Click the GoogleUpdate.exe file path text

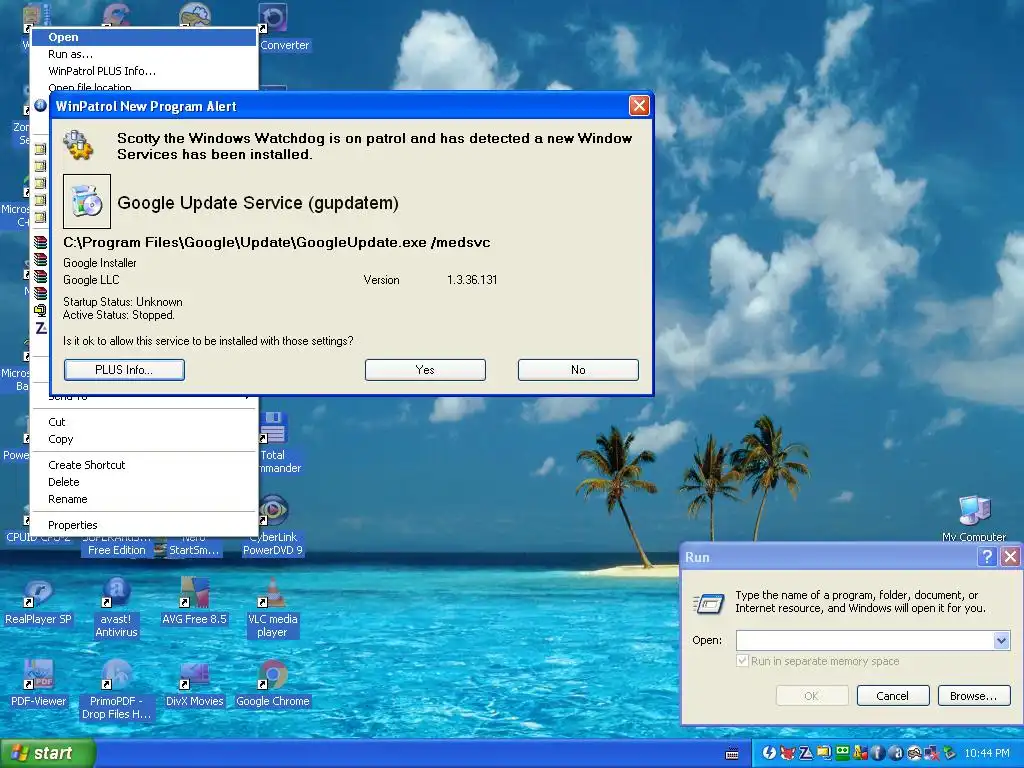[x=276, y=242]
